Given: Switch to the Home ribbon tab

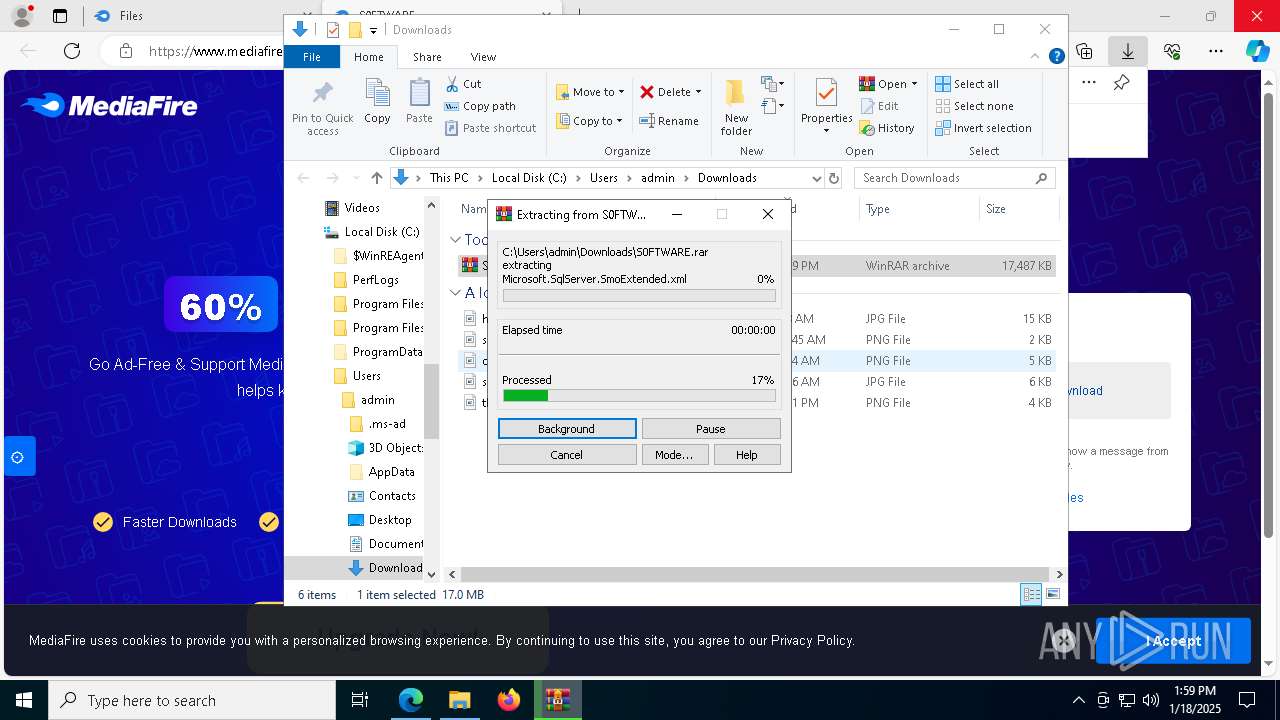Looking at the screenshot, I should pyautogui.click(x=368, y=57).
